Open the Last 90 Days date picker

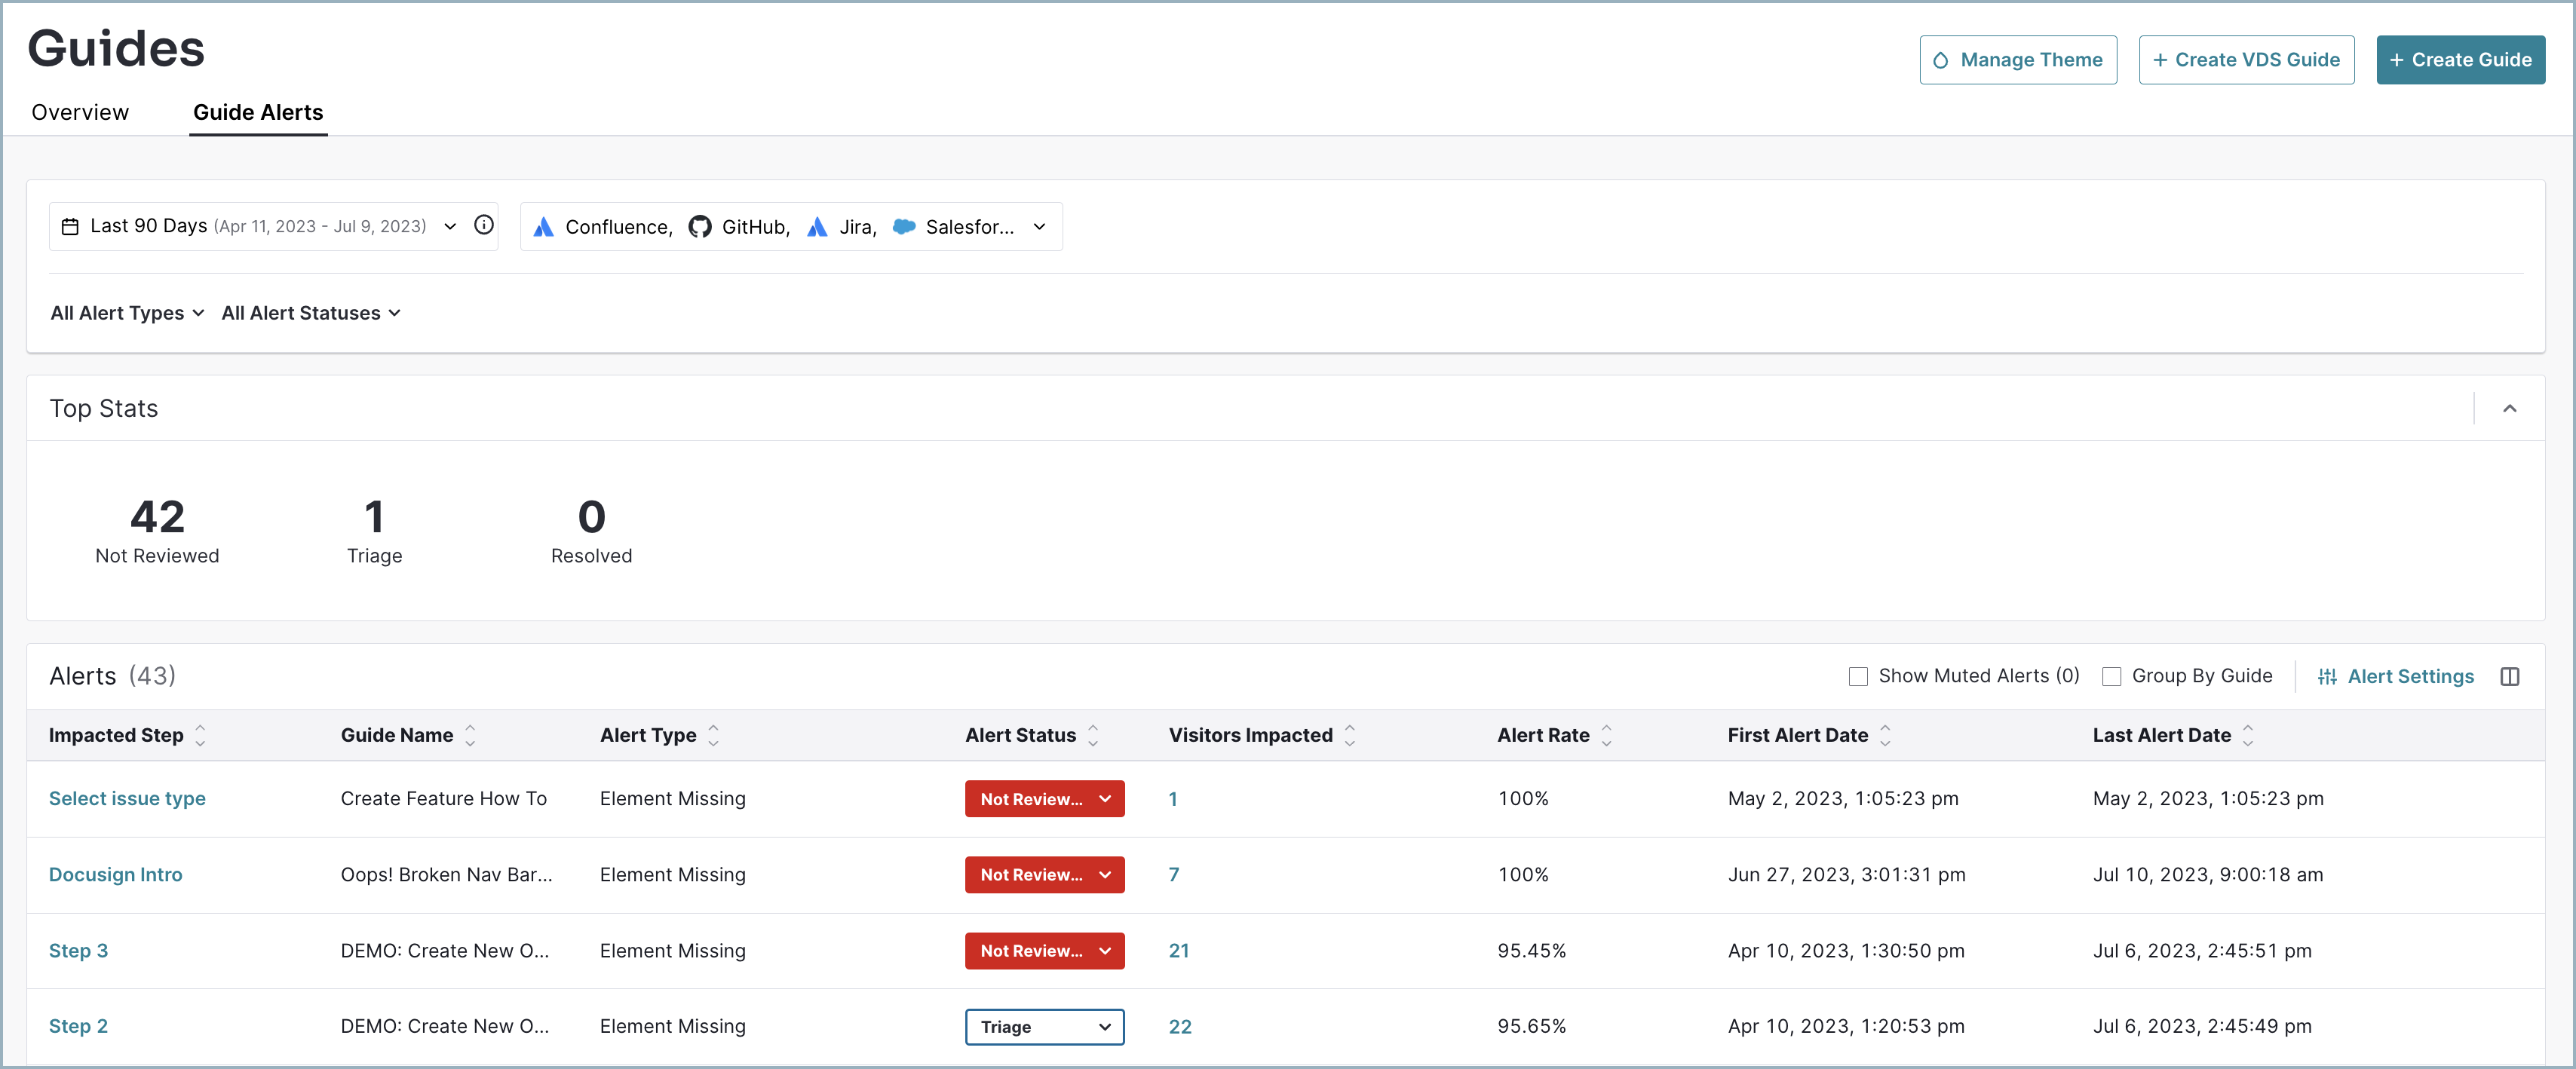click(x=259, y=226)
